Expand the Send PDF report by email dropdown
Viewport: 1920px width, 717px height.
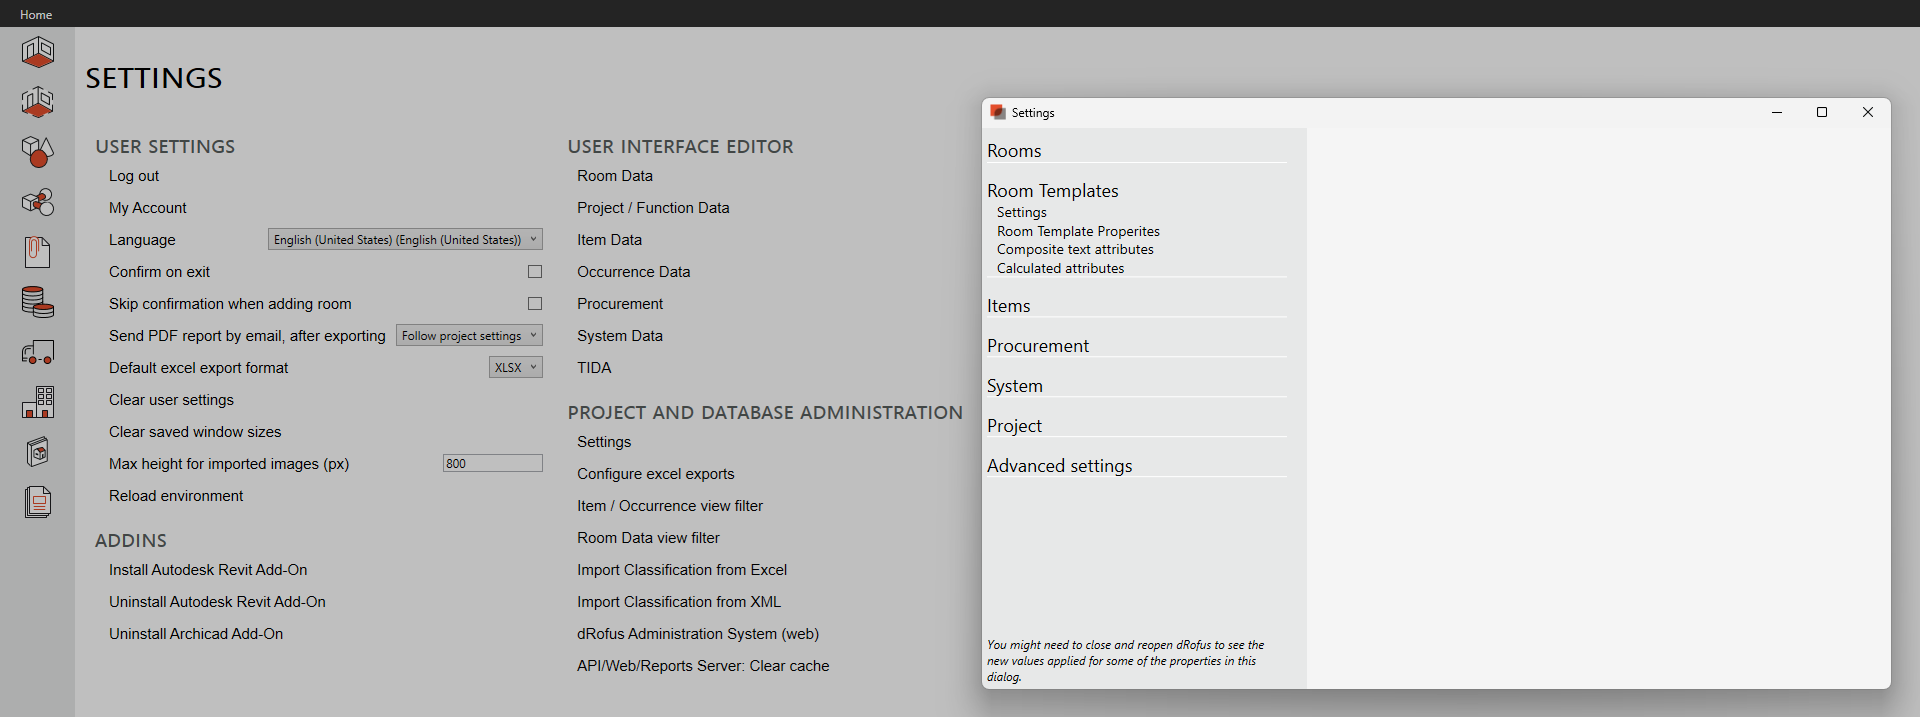(x=469, y=336)
